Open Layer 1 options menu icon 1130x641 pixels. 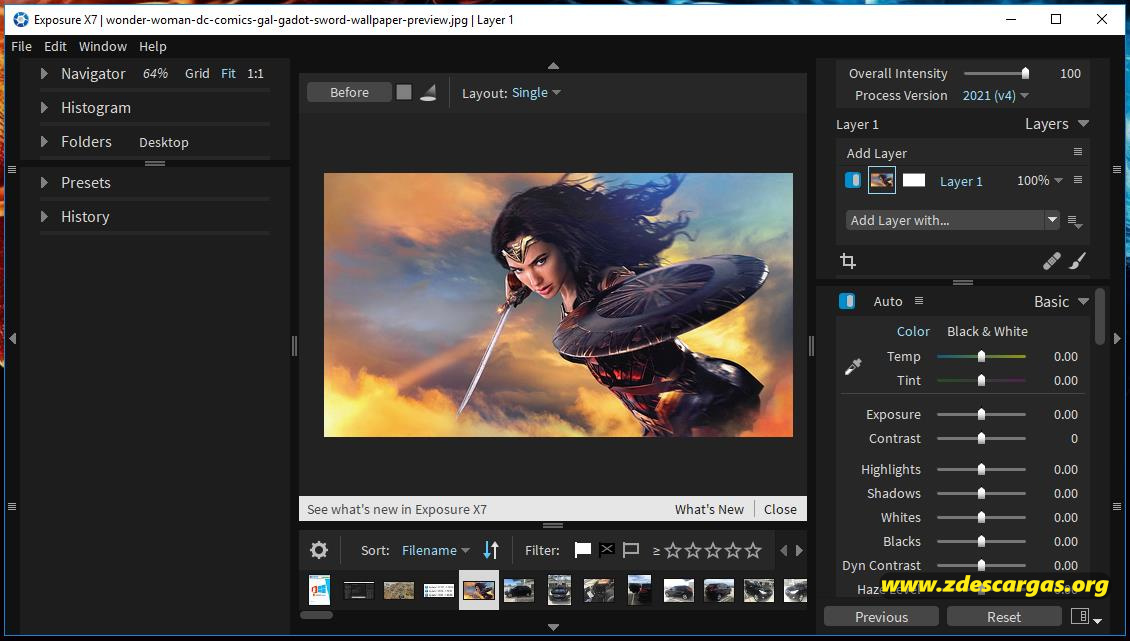coord(1077,180)
